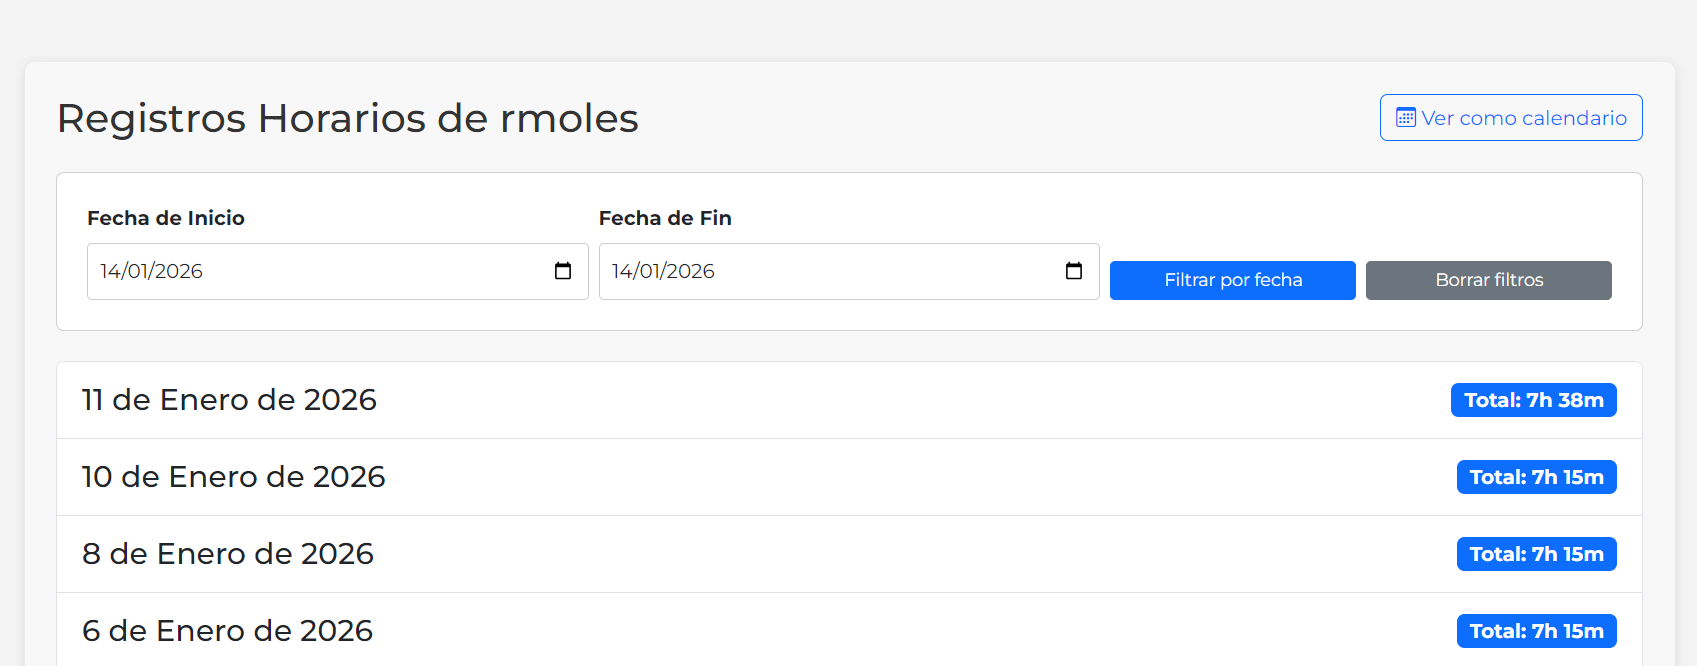The image size is (1697, 666).
Task: Apply date filter with Filtrar por fecha
Action: pos(1232,280)
